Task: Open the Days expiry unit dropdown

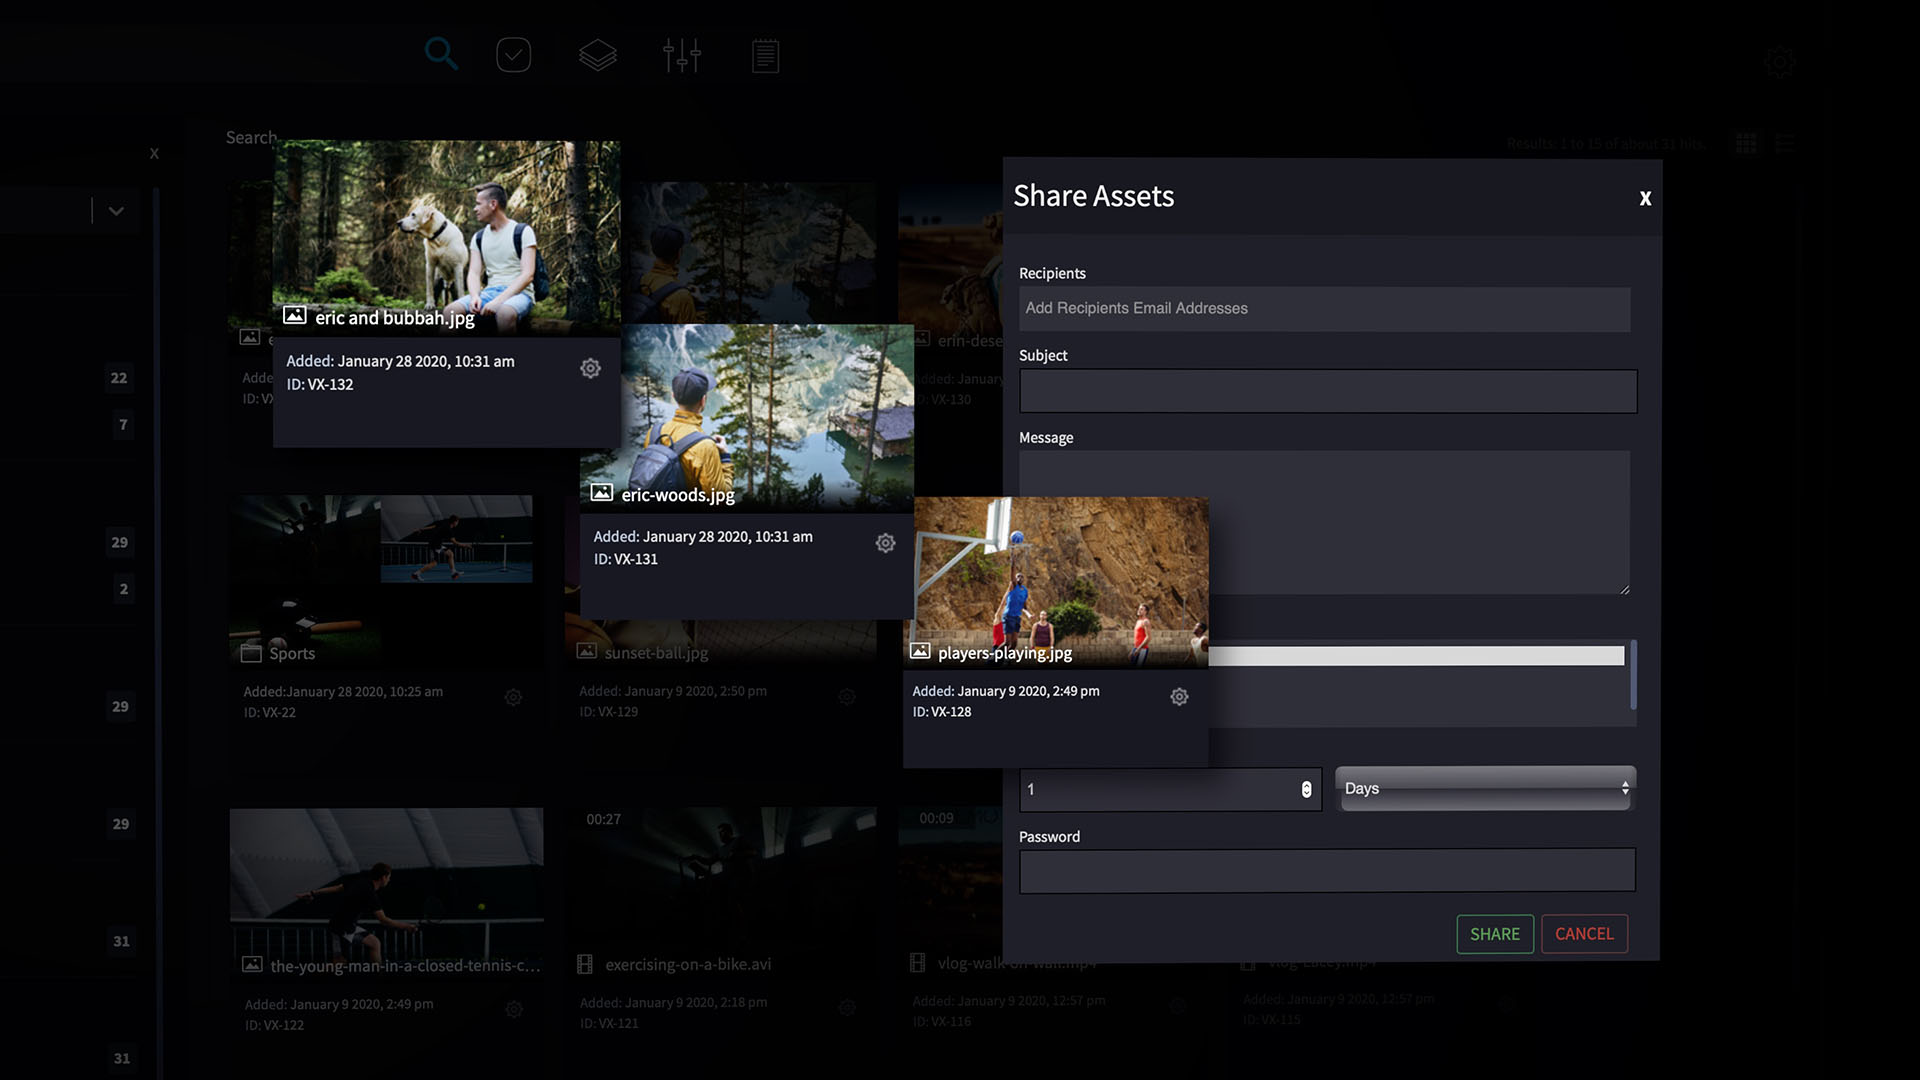Action: tap(1486, 788)
